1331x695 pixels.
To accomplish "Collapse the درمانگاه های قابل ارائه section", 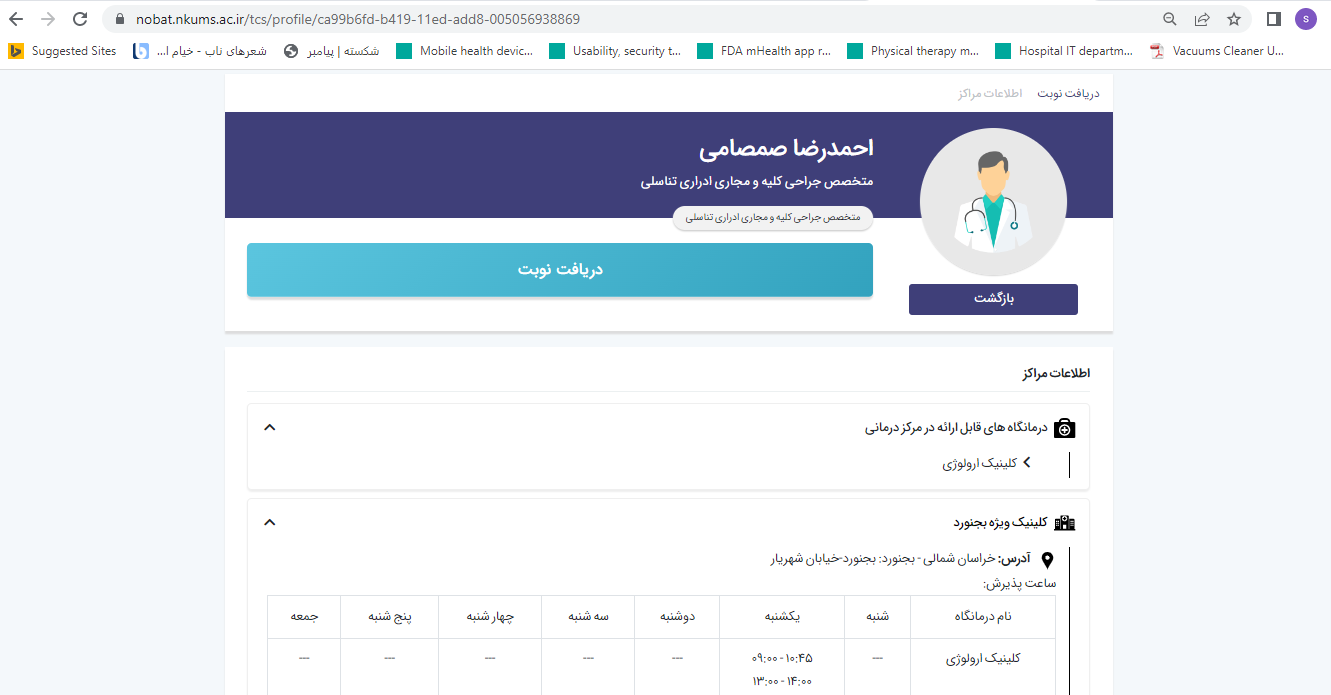I will (x=269, y=428).
